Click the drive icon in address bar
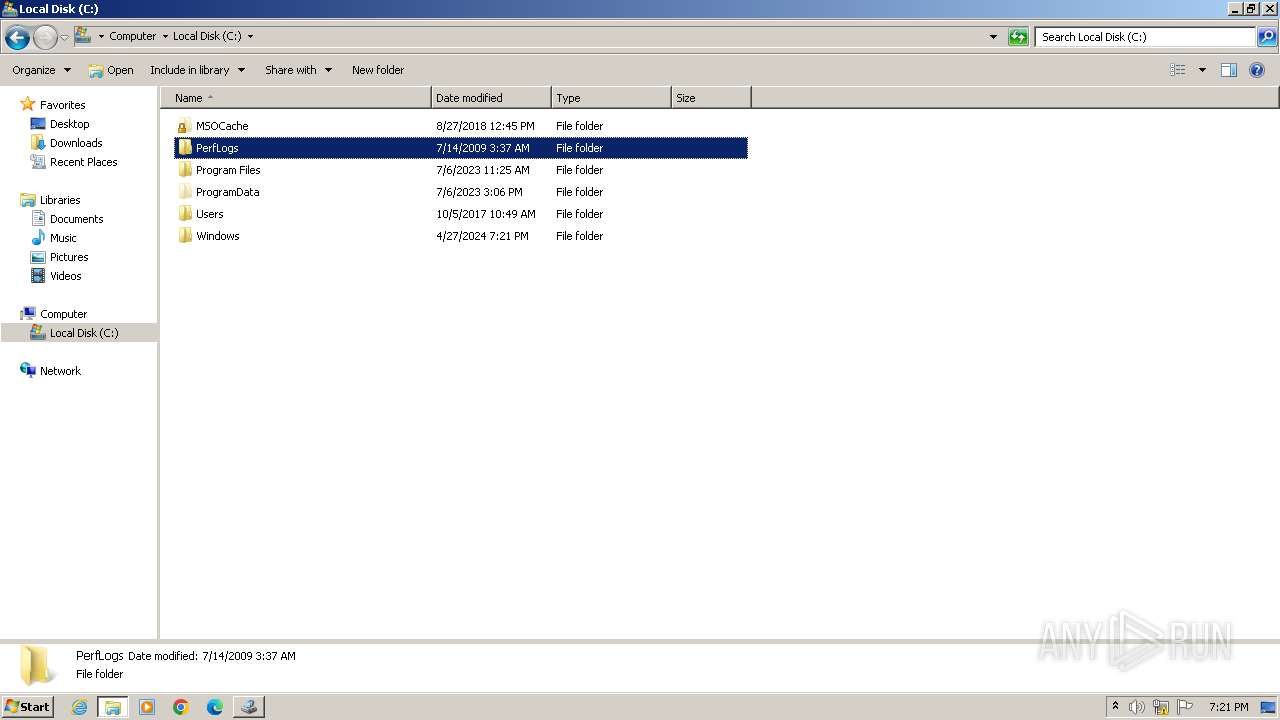The image size is (1280, 720). point(83,36)
